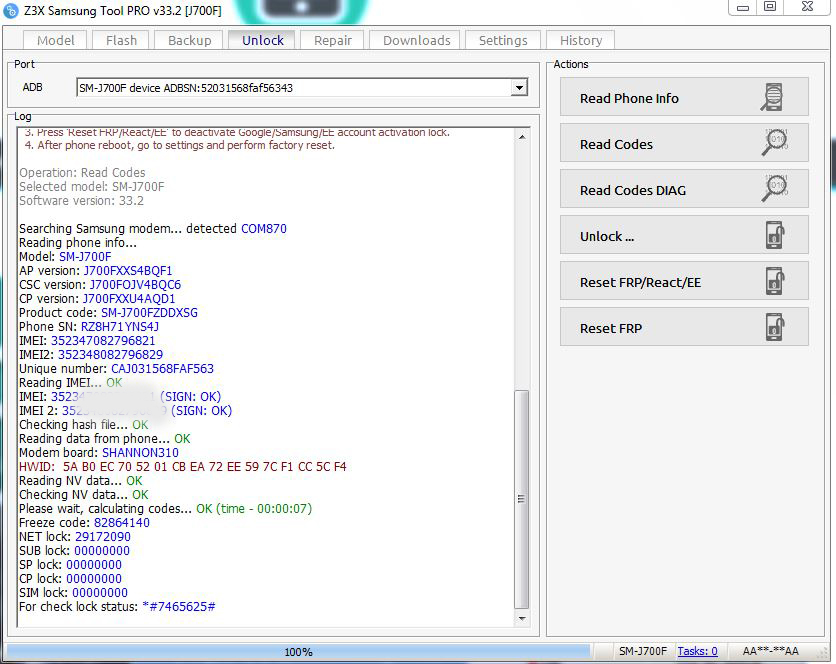Switch to the Flash tab

coord(121,41)
